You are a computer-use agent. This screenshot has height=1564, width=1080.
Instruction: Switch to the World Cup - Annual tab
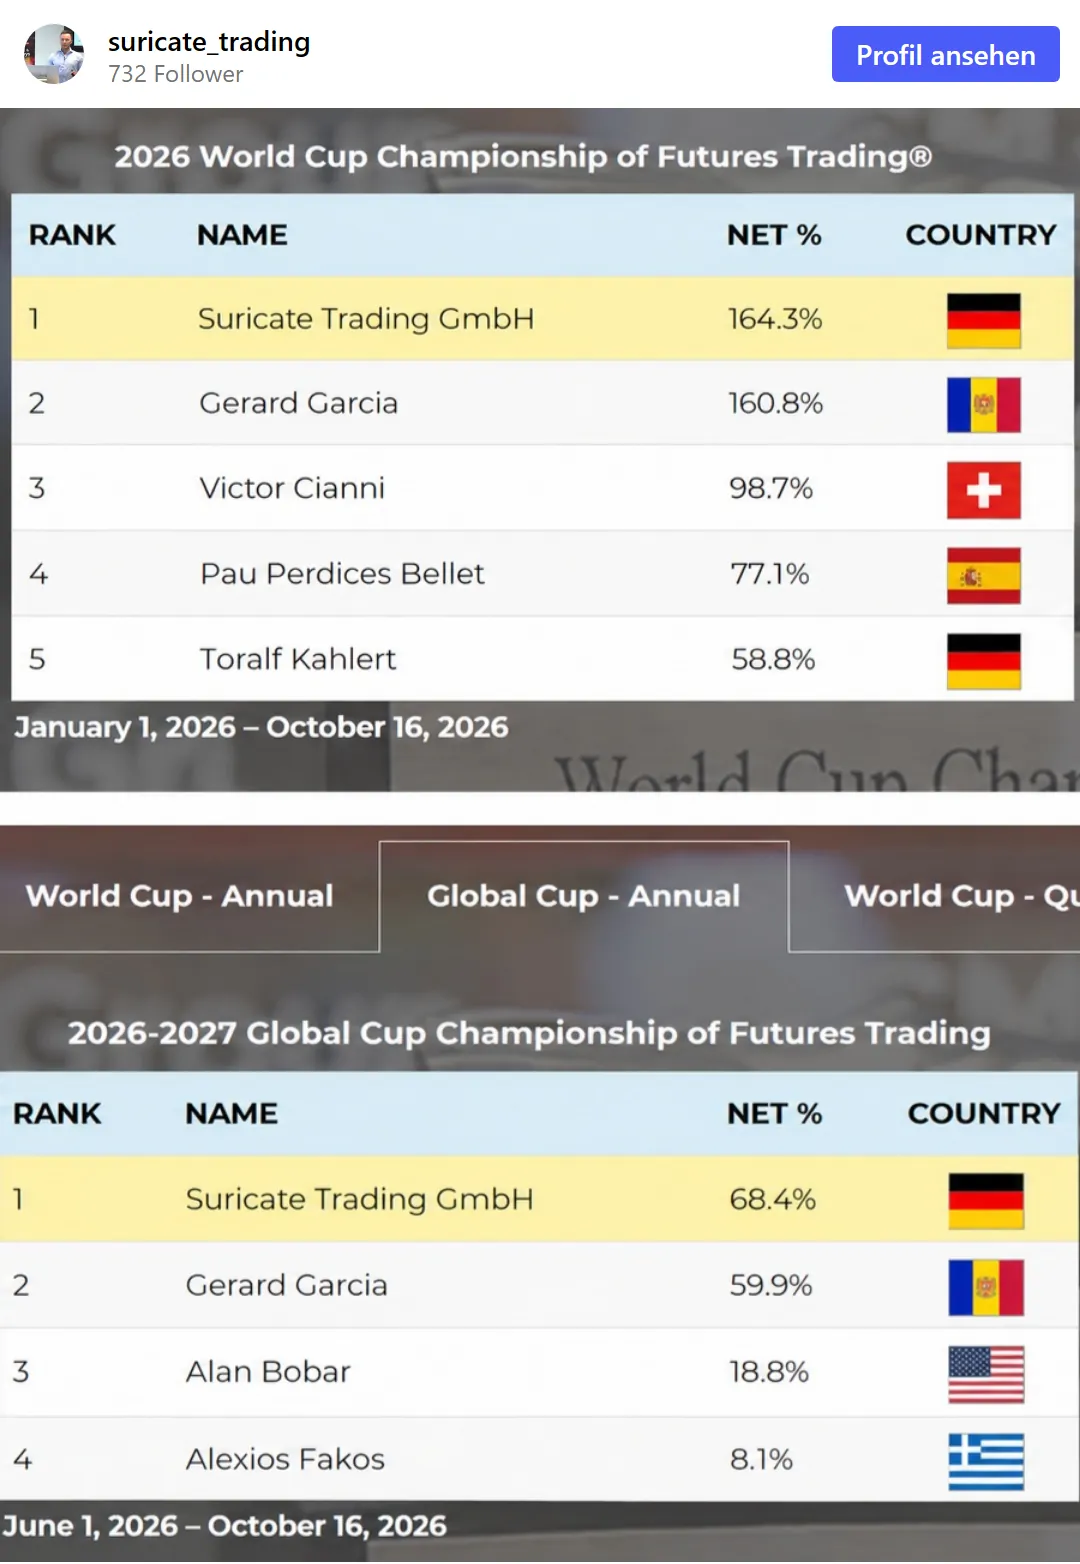point(180,896)
